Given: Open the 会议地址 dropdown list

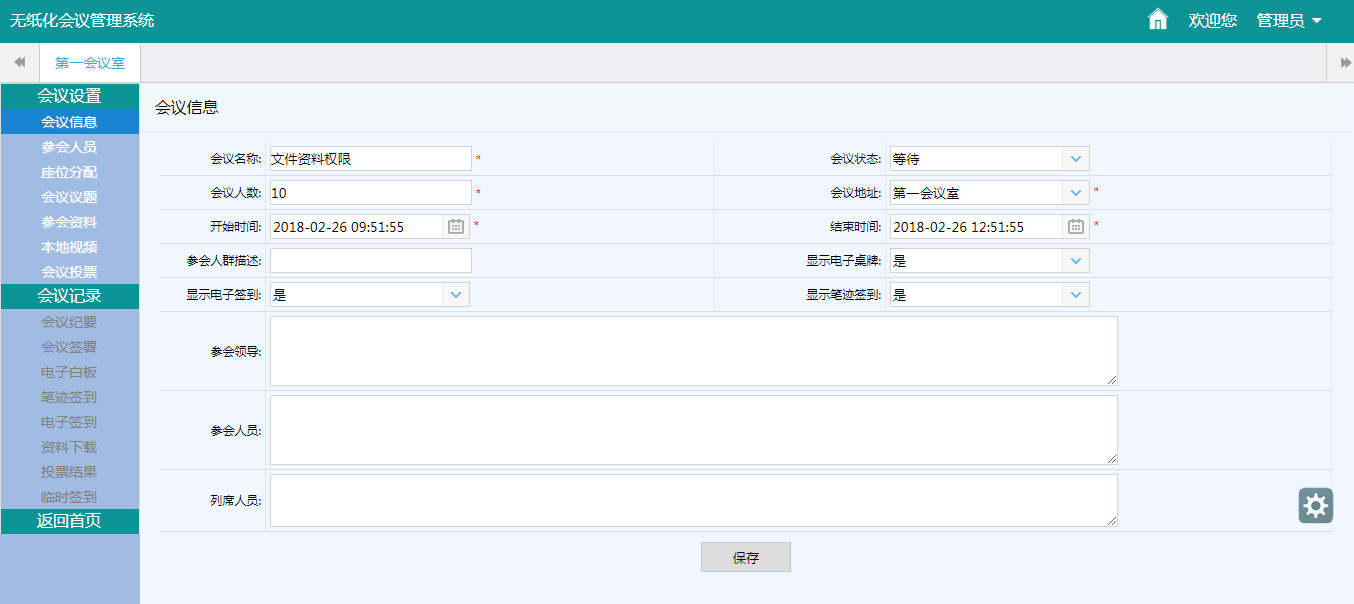Looking at the screenshot, I should pos(1075,193).
